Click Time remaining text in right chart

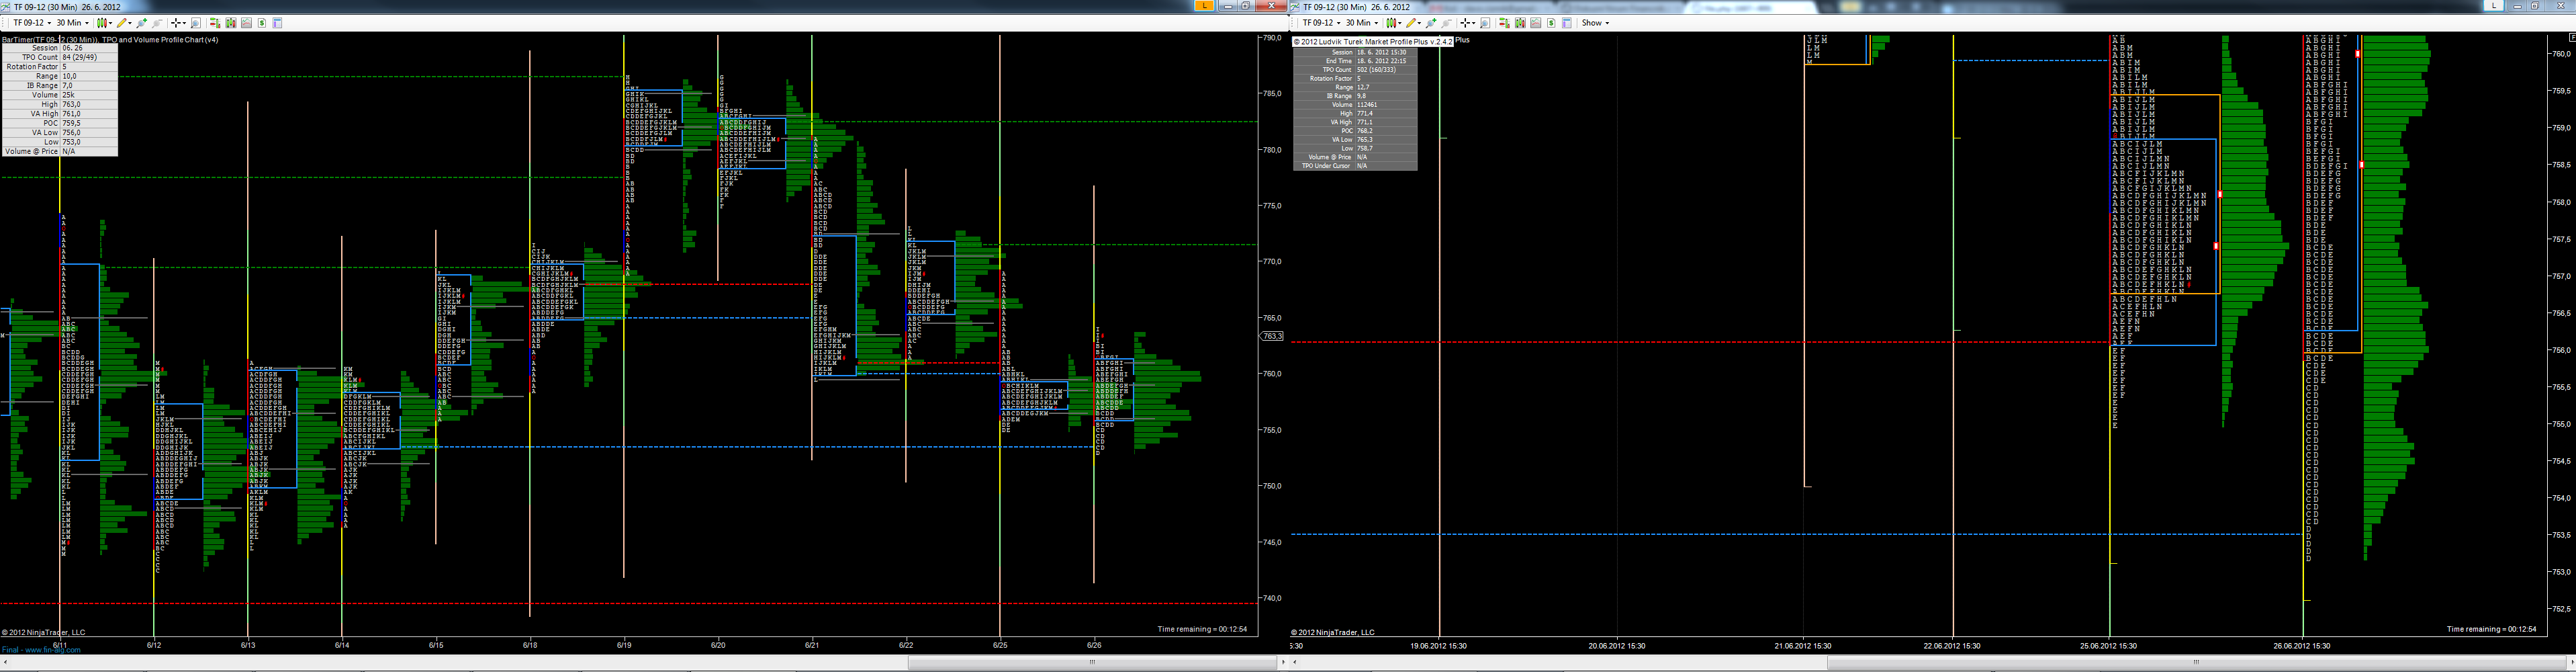click(x=2491, y=629)
